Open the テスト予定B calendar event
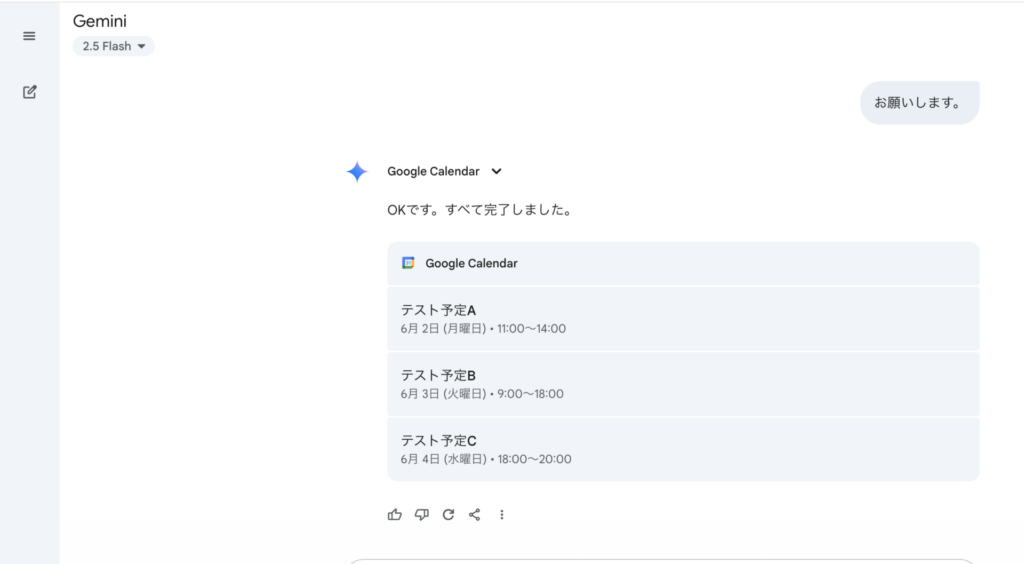The width and height of the screenshot is (1024, 564). 683,384
